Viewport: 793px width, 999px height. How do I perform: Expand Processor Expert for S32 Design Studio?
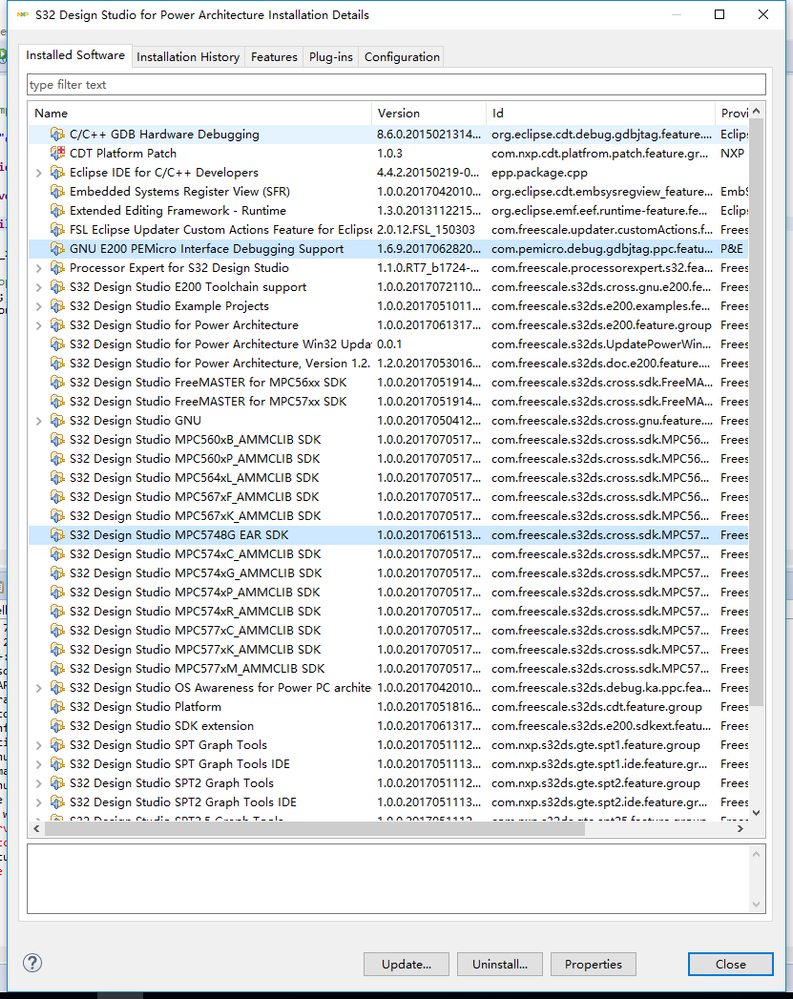[x=39, y=268]
